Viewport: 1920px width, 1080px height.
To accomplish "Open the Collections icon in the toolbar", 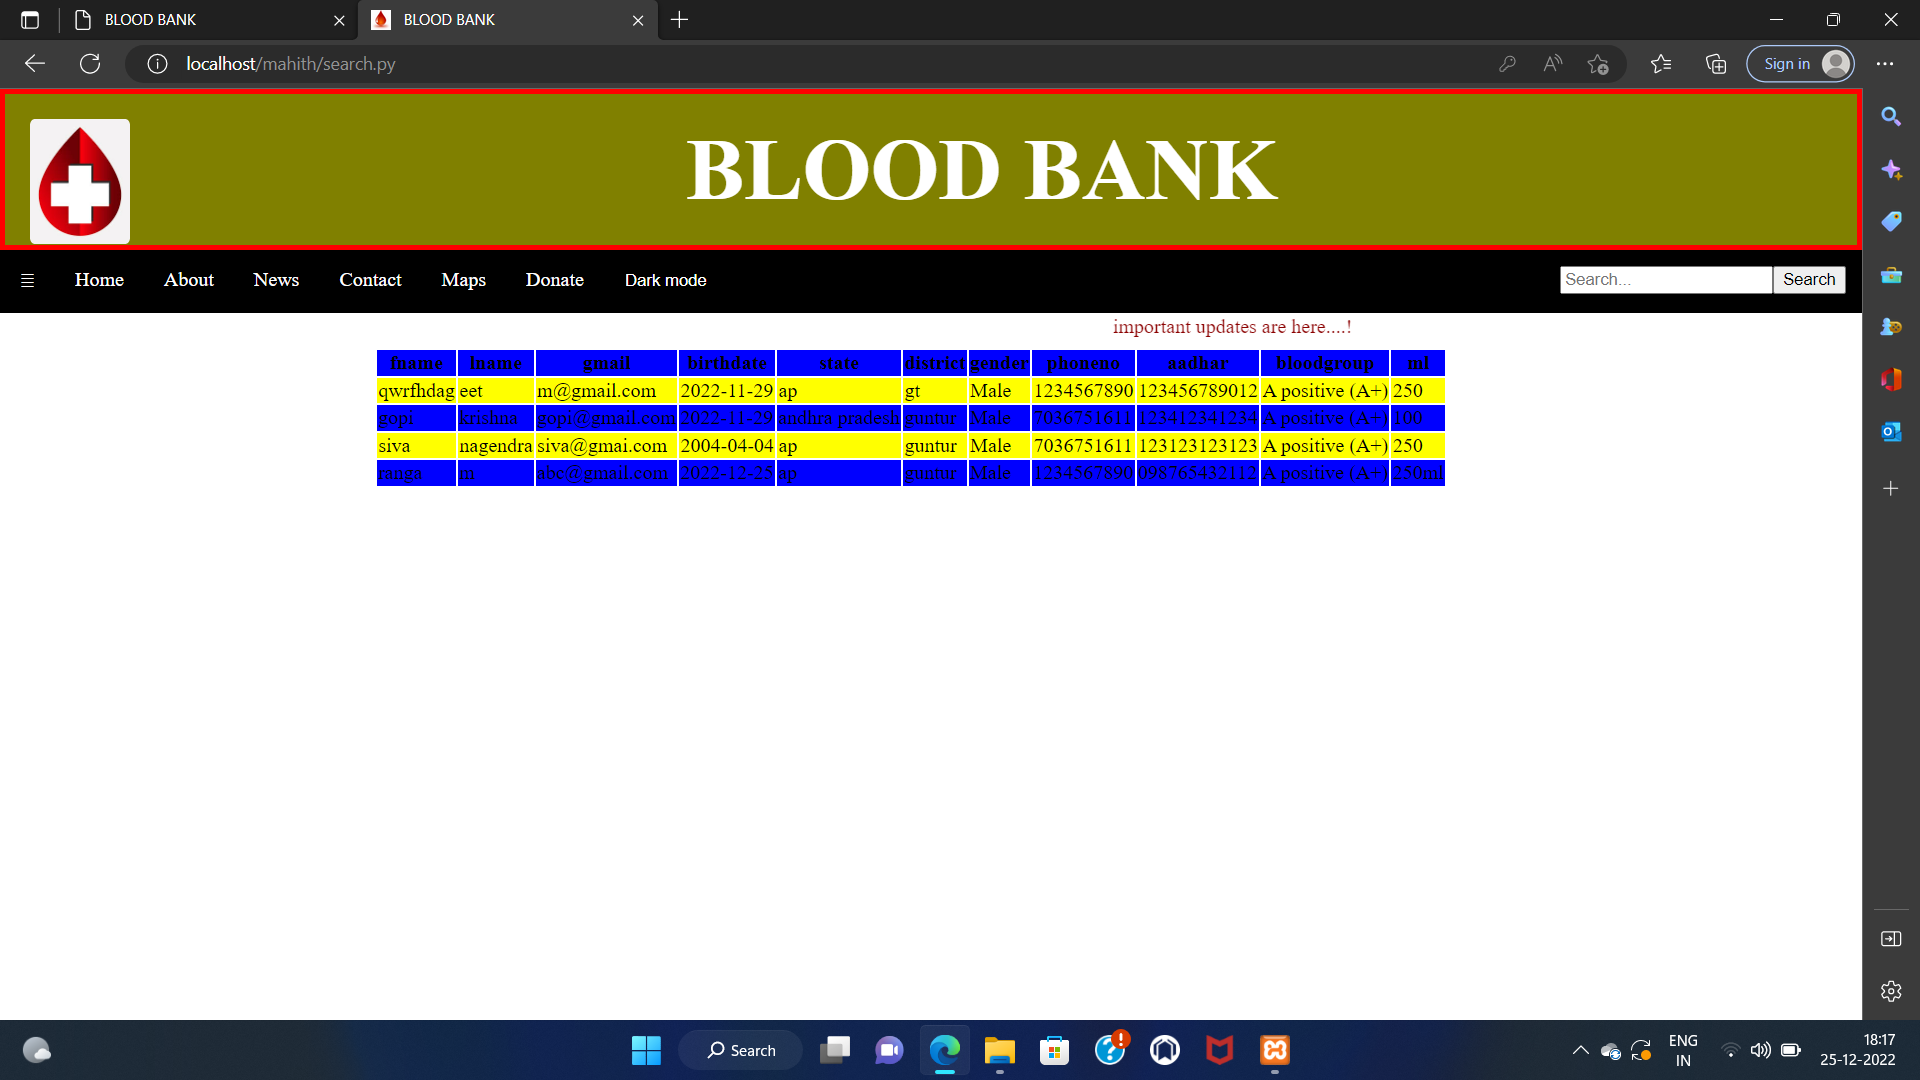I will (x=1715, y=63).
